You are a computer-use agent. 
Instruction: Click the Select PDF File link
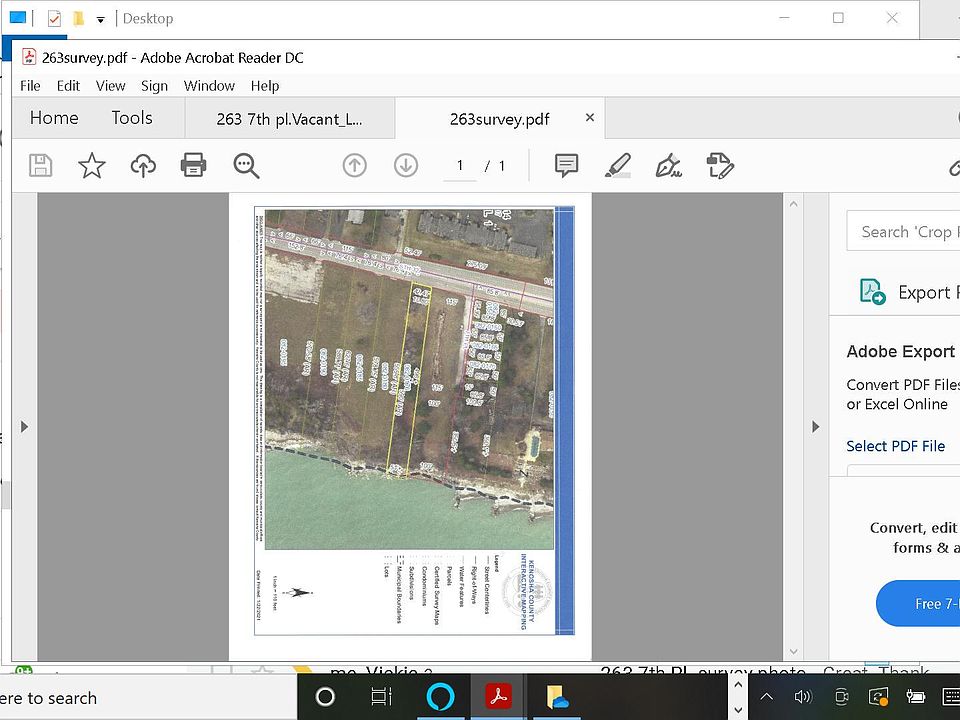tap(895, 446)
